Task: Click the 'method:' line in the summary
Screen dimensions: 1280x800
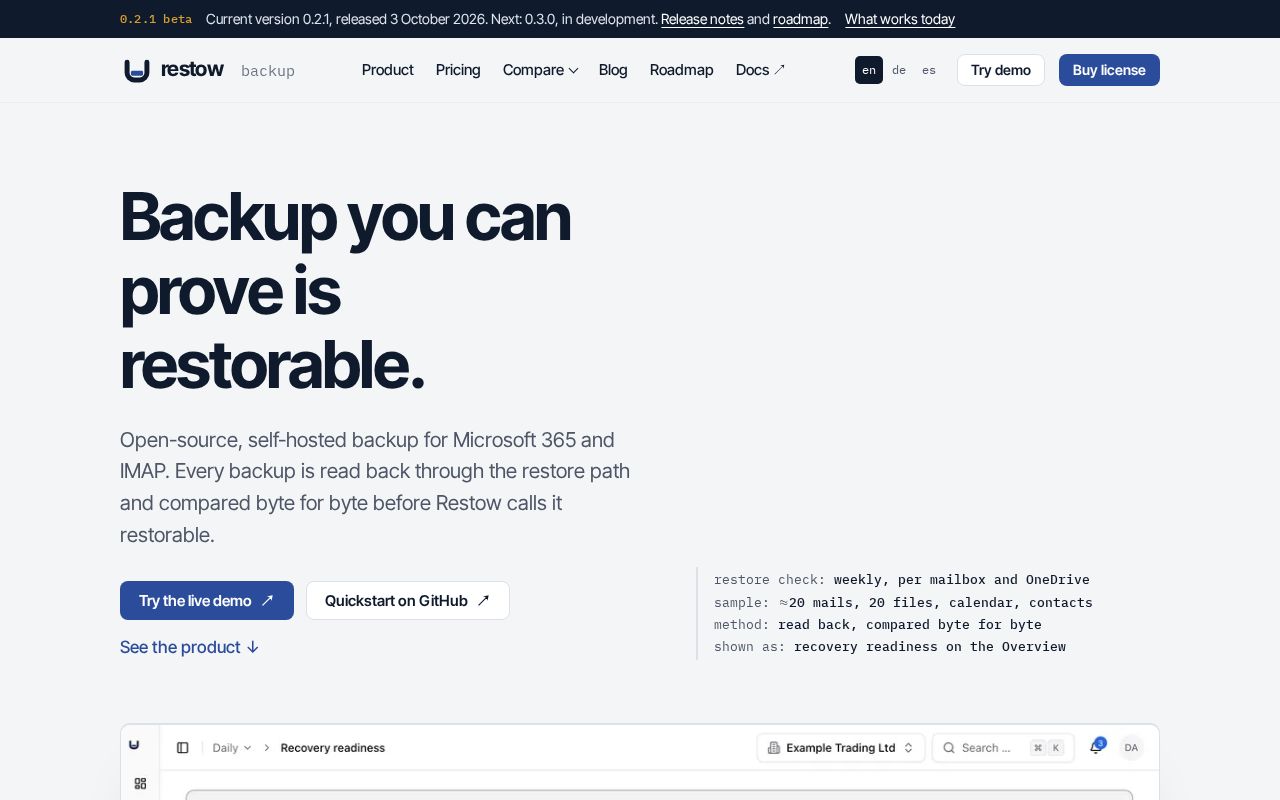Action: 878,624
